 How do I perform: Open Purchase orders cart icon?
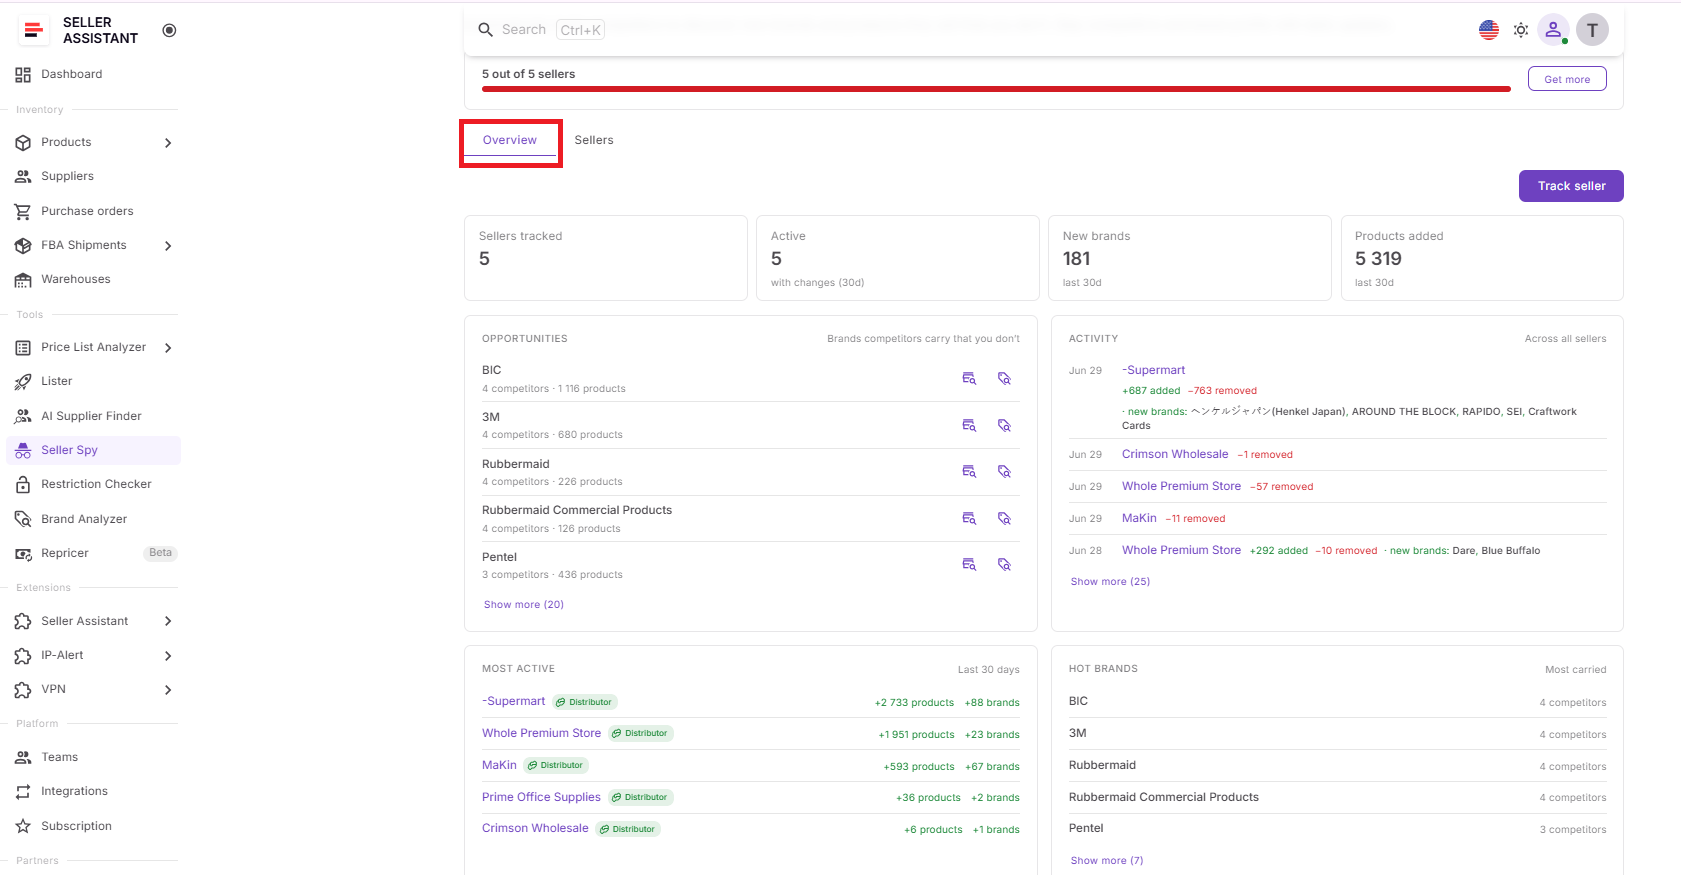click(23, 211)
